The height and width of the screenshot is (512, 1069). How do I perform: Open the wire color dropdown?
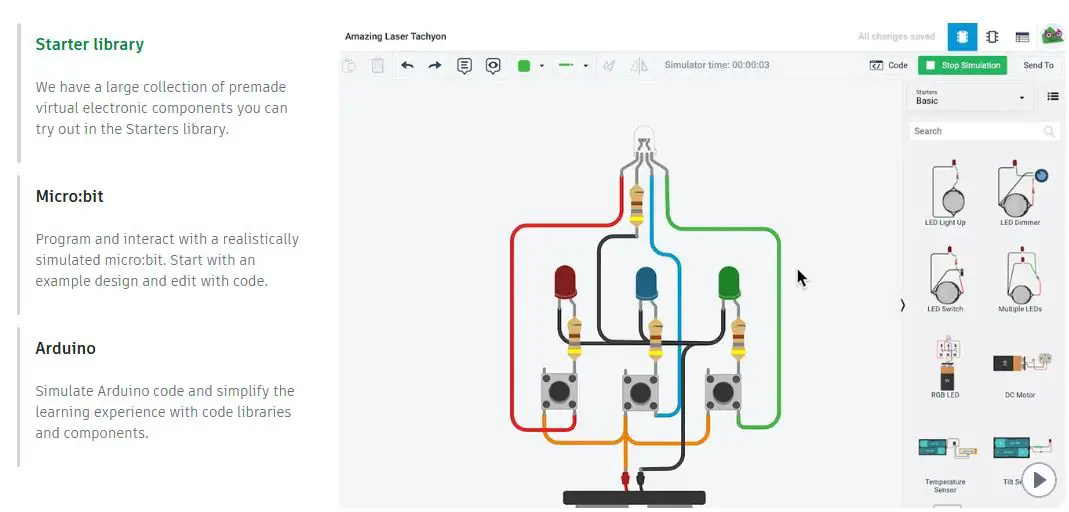coord(542,66)
